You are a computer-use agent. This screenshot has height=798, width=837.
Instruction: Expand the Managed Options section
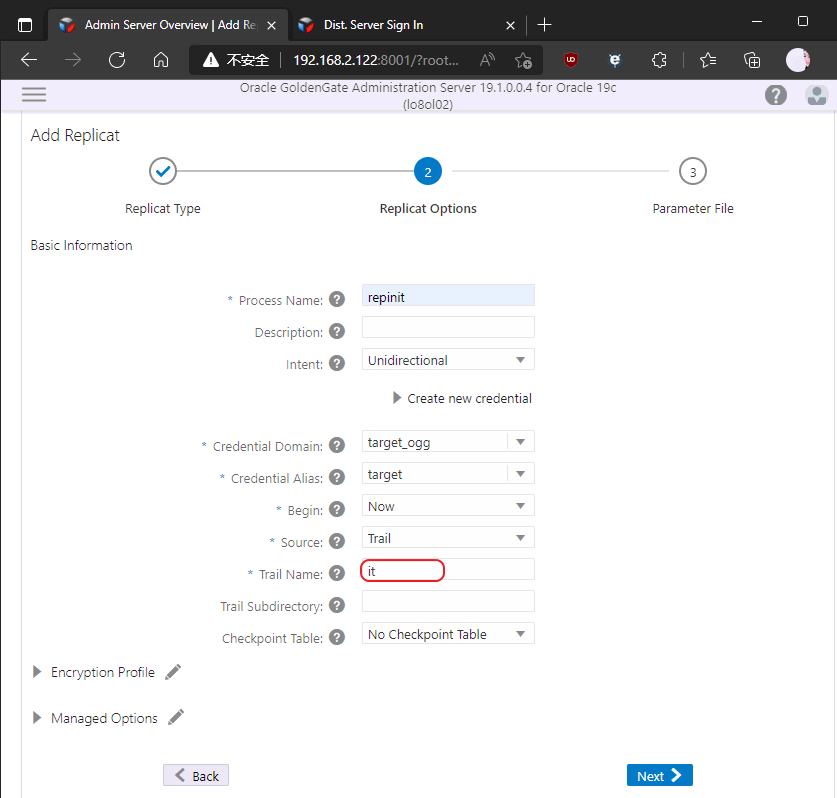click(38, 717)
